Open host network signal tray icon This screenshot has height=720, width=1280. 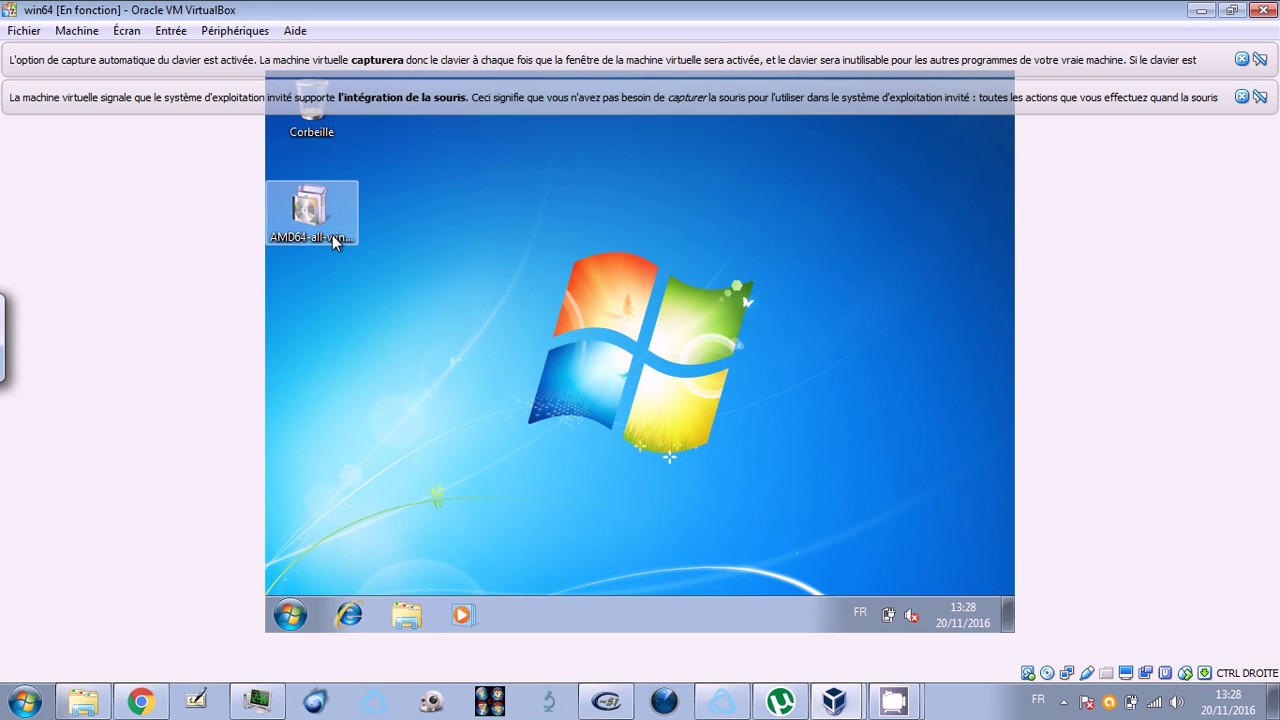1154,702
